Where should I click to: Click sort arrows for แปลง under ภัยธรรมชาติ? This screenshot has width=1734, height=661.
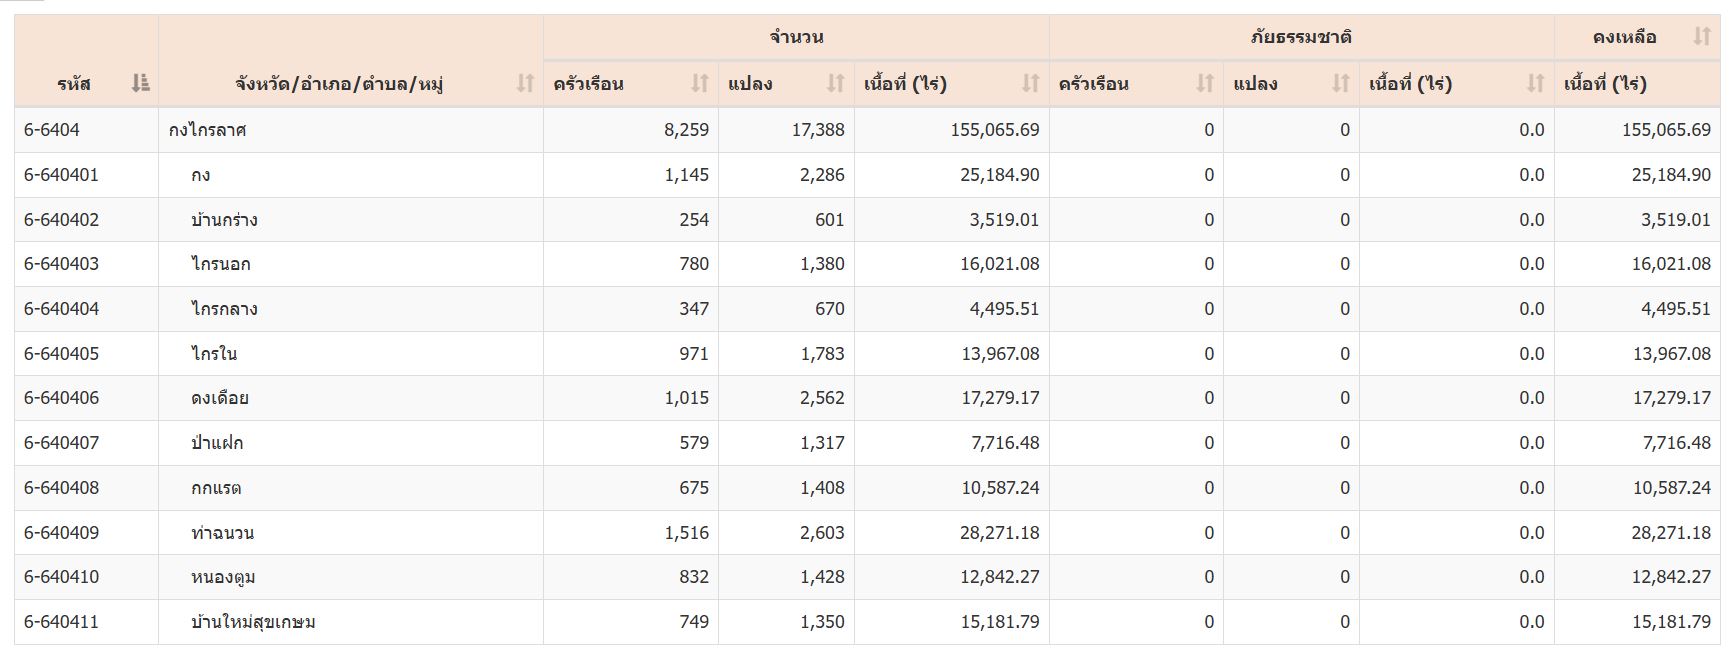pyautogui.click(x=1341, y=83)
